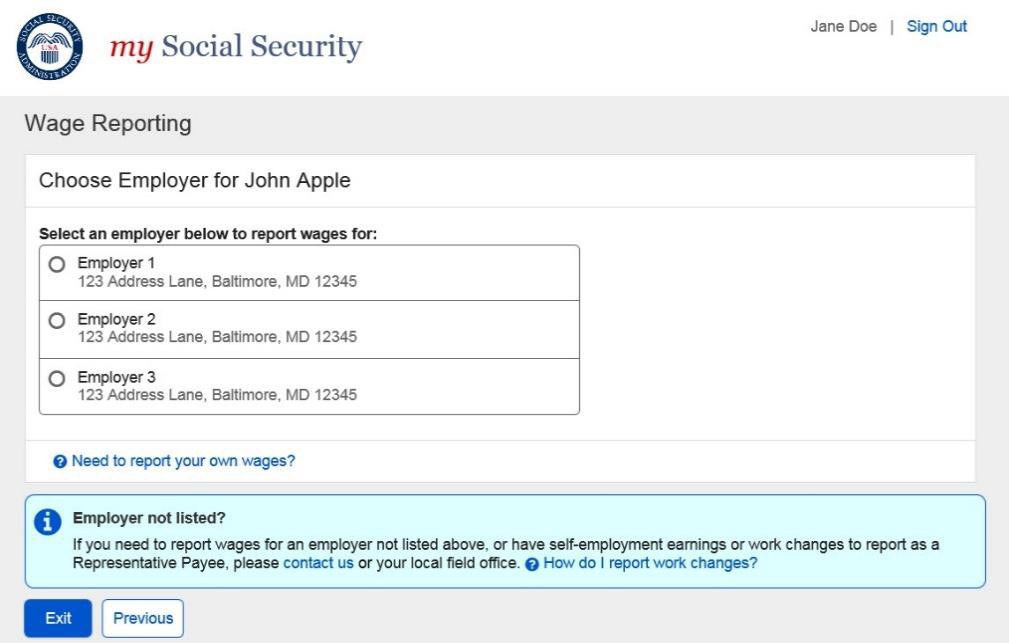The image size is (1009, 643).
Task: Click the "my Social Security" site title
Action: pos(236,47)
